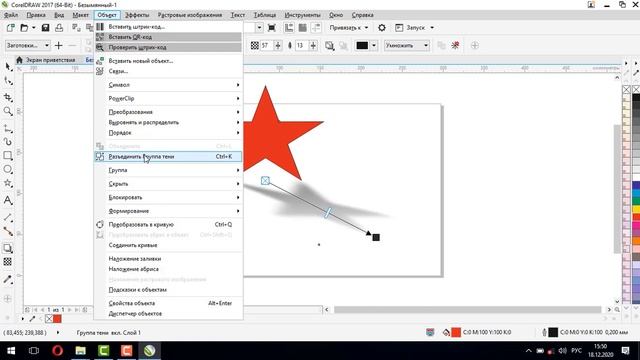The image size is (640, 360).
Task: Toggle the show guidelines button
Action: point(316,28)
